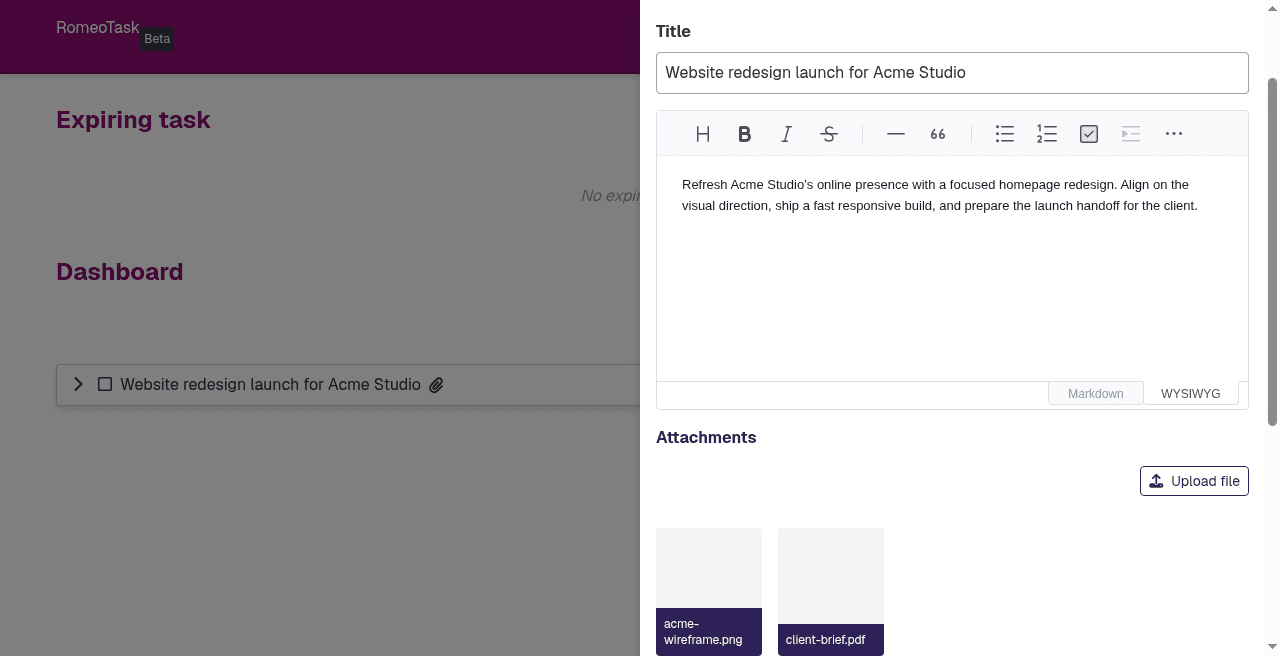Click the indent toolbar icon
This screenshot has height=656, width=1280.
point(1131,134)
